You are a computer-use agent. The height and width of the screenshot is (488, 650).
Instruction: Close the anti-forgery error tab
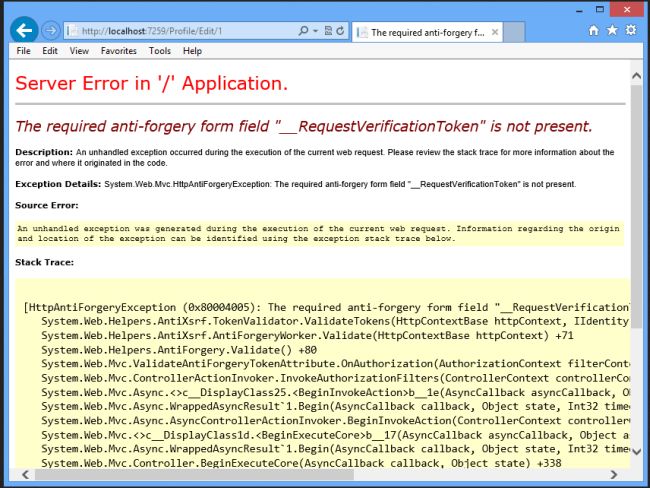click(495, 32)
